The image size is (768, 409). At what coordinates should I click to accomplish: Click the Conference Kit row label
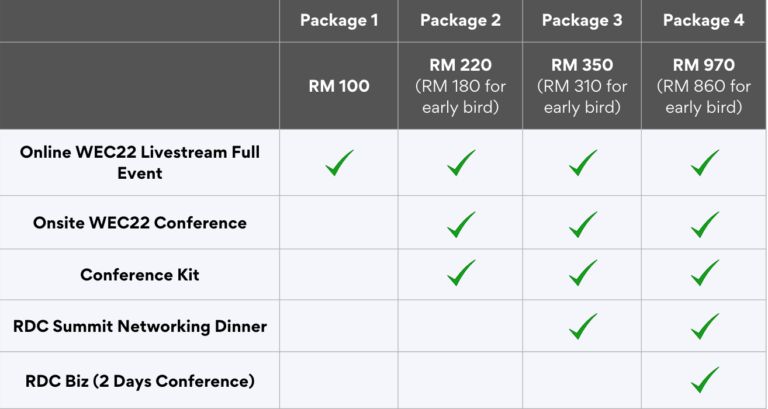click(x=140, y=274)
